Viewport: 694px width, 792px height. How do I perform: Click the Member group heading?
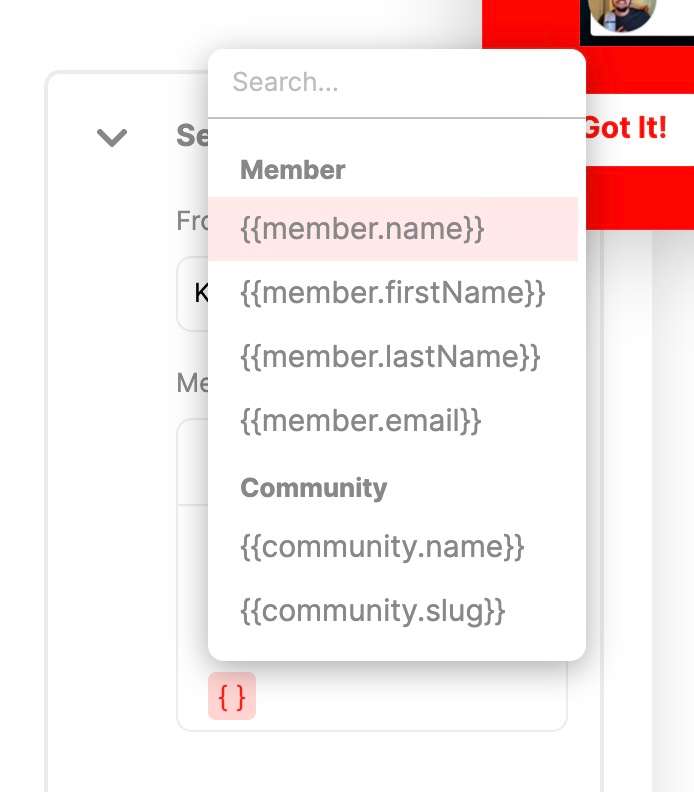[x=293, y=170]
